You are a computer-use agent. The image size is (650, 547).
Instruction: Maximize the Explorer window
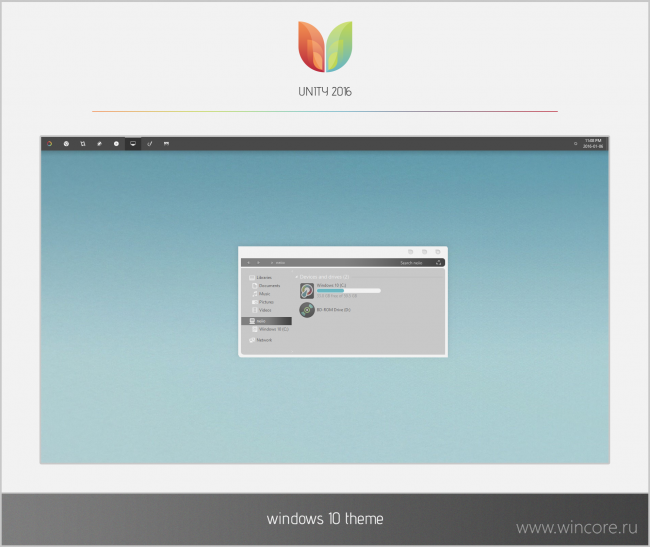coord(424,252)
